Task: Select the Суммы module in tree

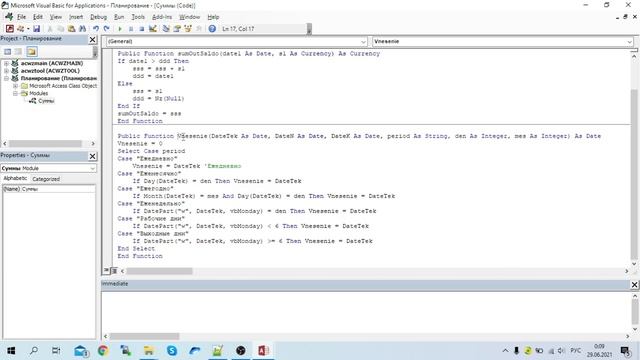Action: tap(46, 101)
